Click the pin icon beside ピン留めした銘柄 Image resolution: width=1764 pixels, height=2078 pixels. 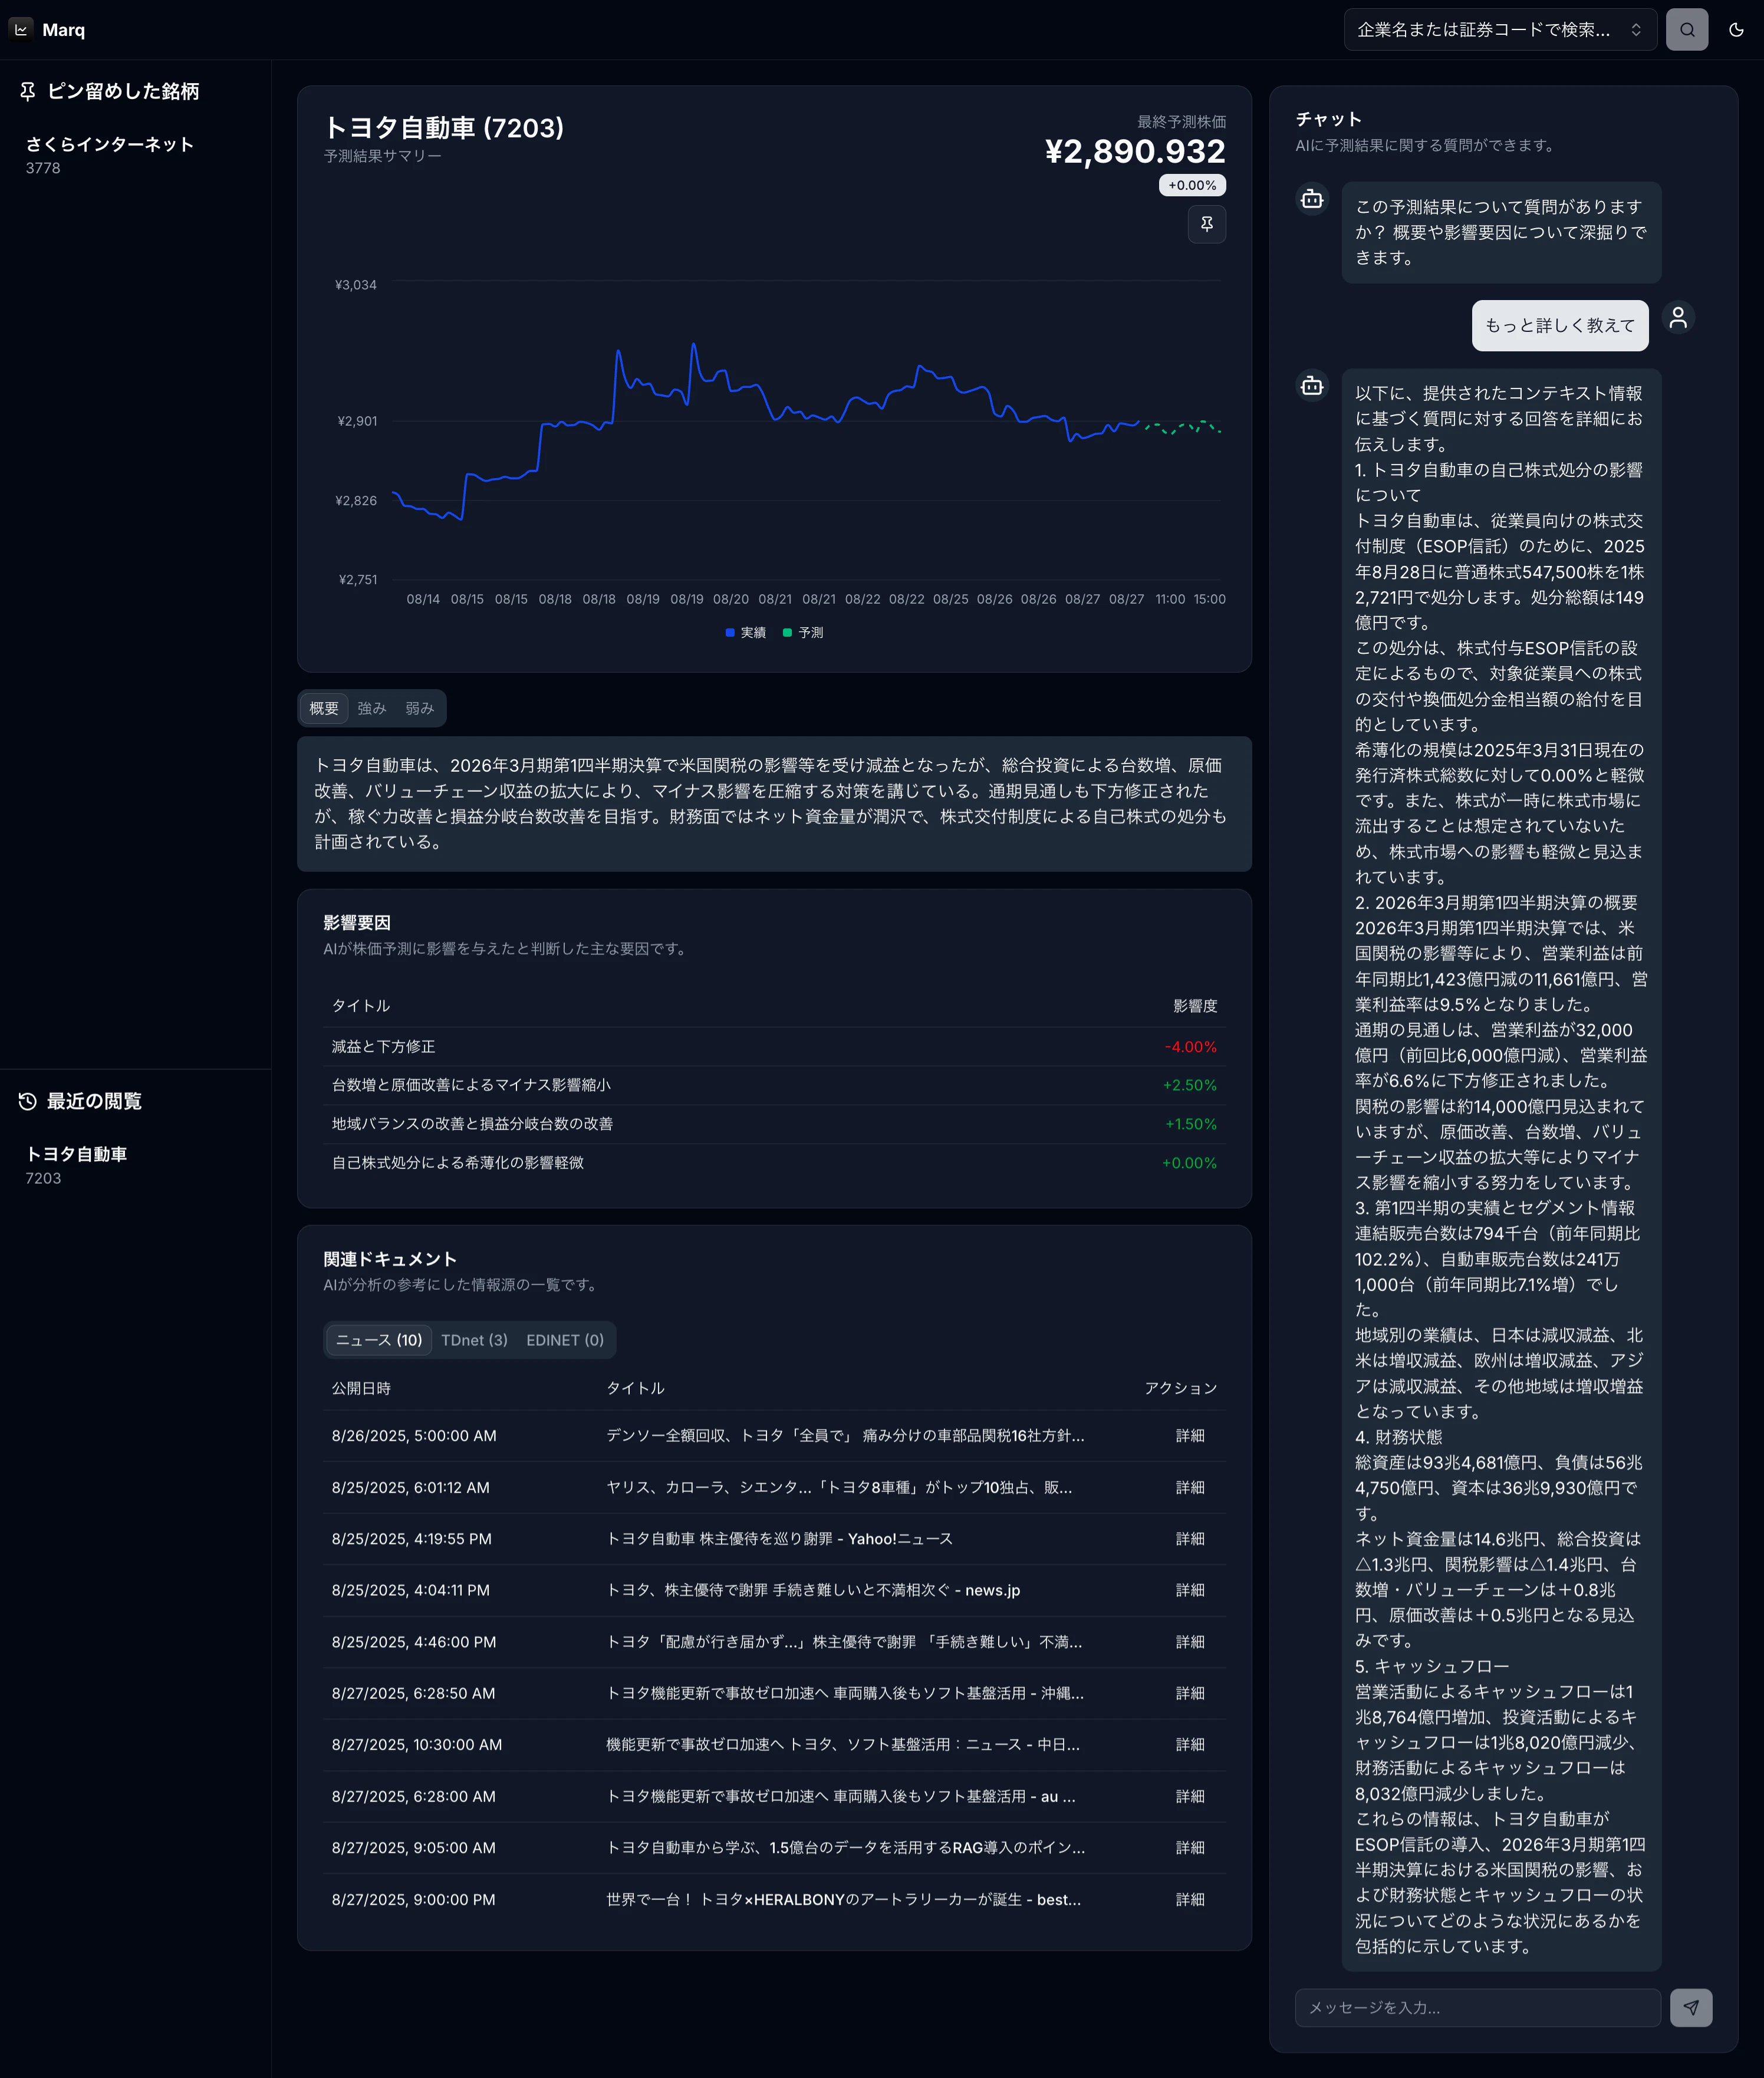point(28,92)
